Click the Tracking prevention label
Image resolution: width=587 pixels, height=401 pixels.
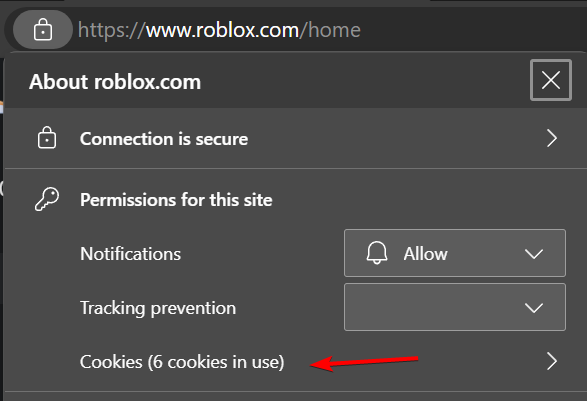[158, 308]
